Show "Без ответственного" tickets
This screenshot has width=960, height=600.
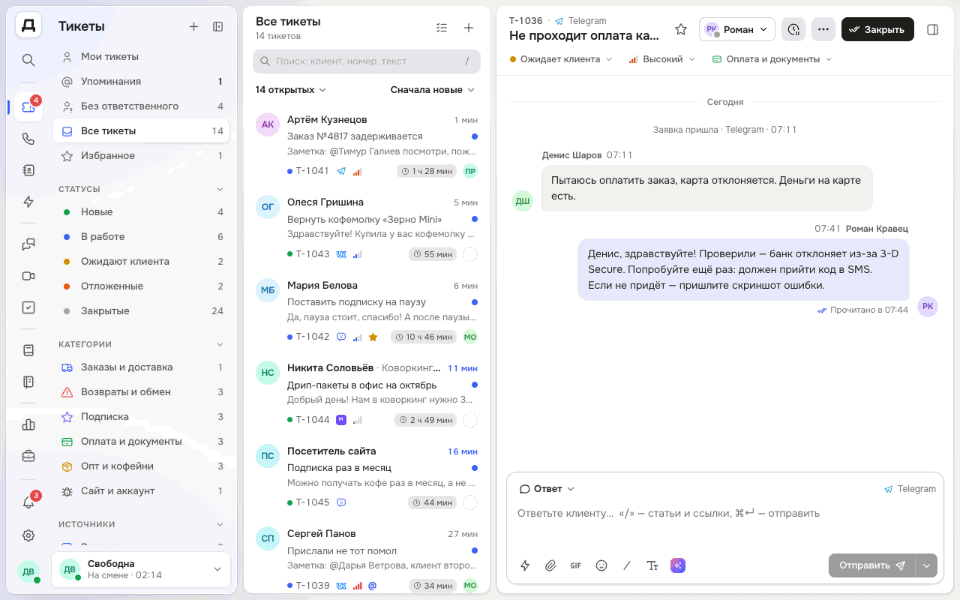[x=141, y=106]
